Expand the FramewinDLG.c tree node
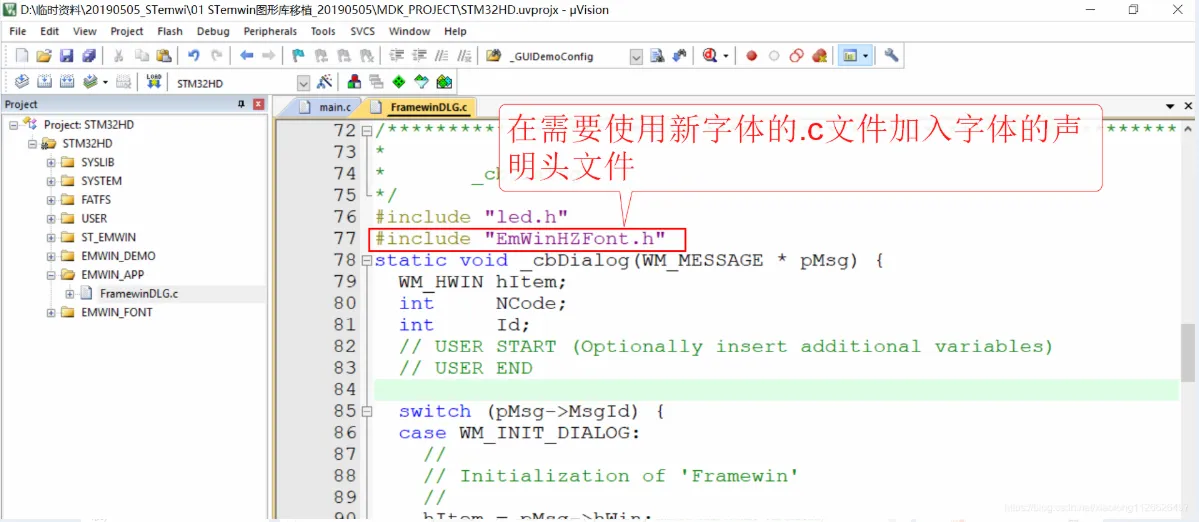 70,293
